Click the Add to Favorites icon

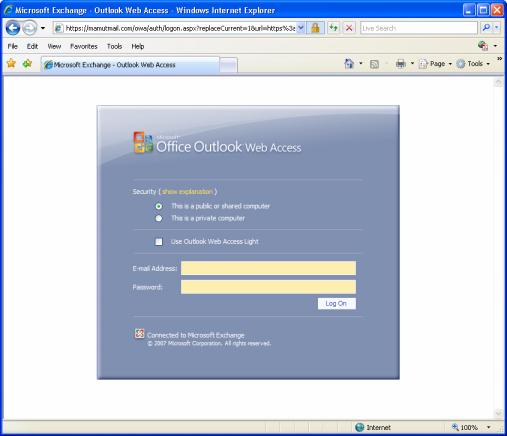27,63
